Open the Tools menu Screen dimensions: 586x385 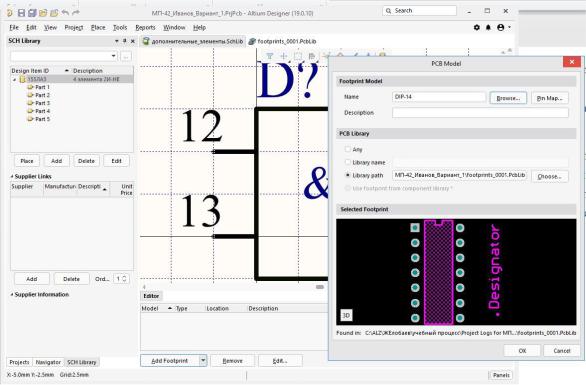tap(120, 27)
